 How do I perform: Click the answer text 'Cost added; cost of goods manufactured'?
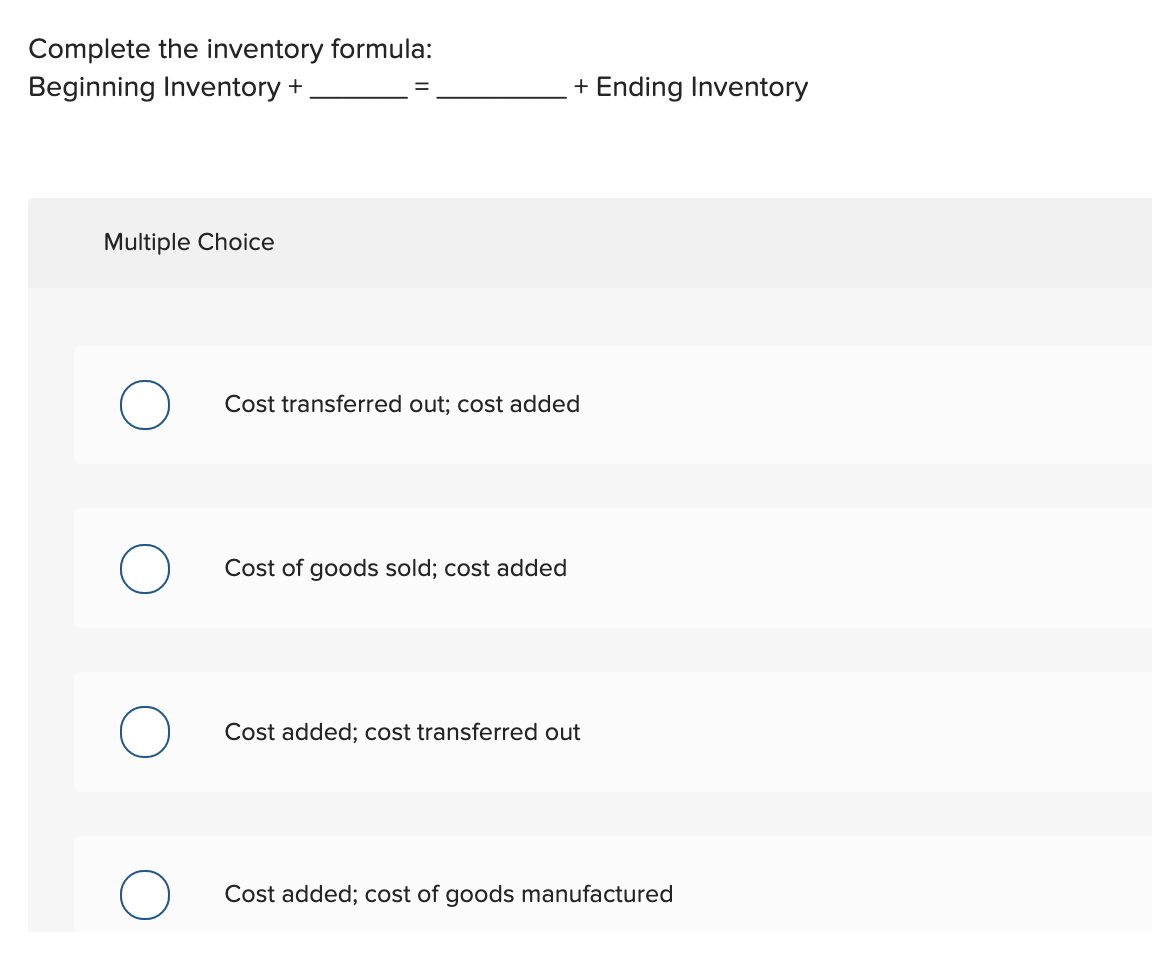[449, 894]
